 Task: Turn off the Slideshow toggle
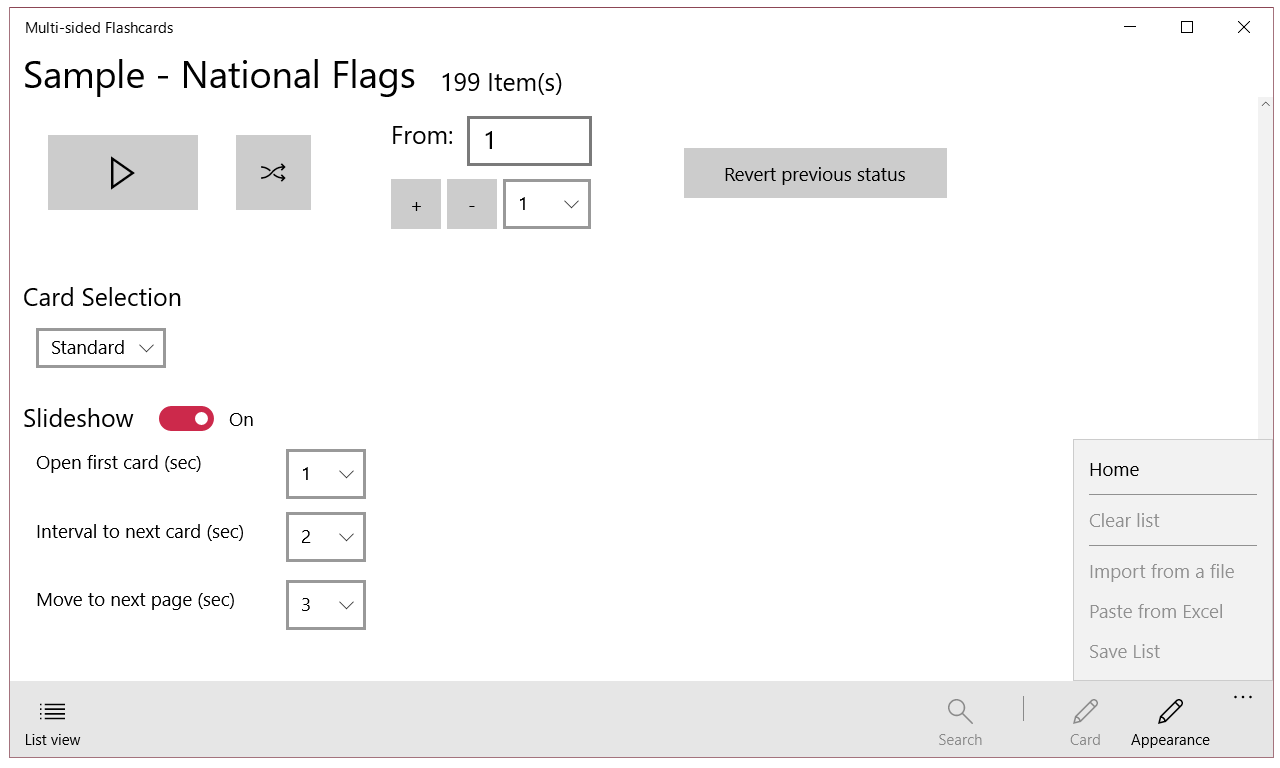click(187, 419)
